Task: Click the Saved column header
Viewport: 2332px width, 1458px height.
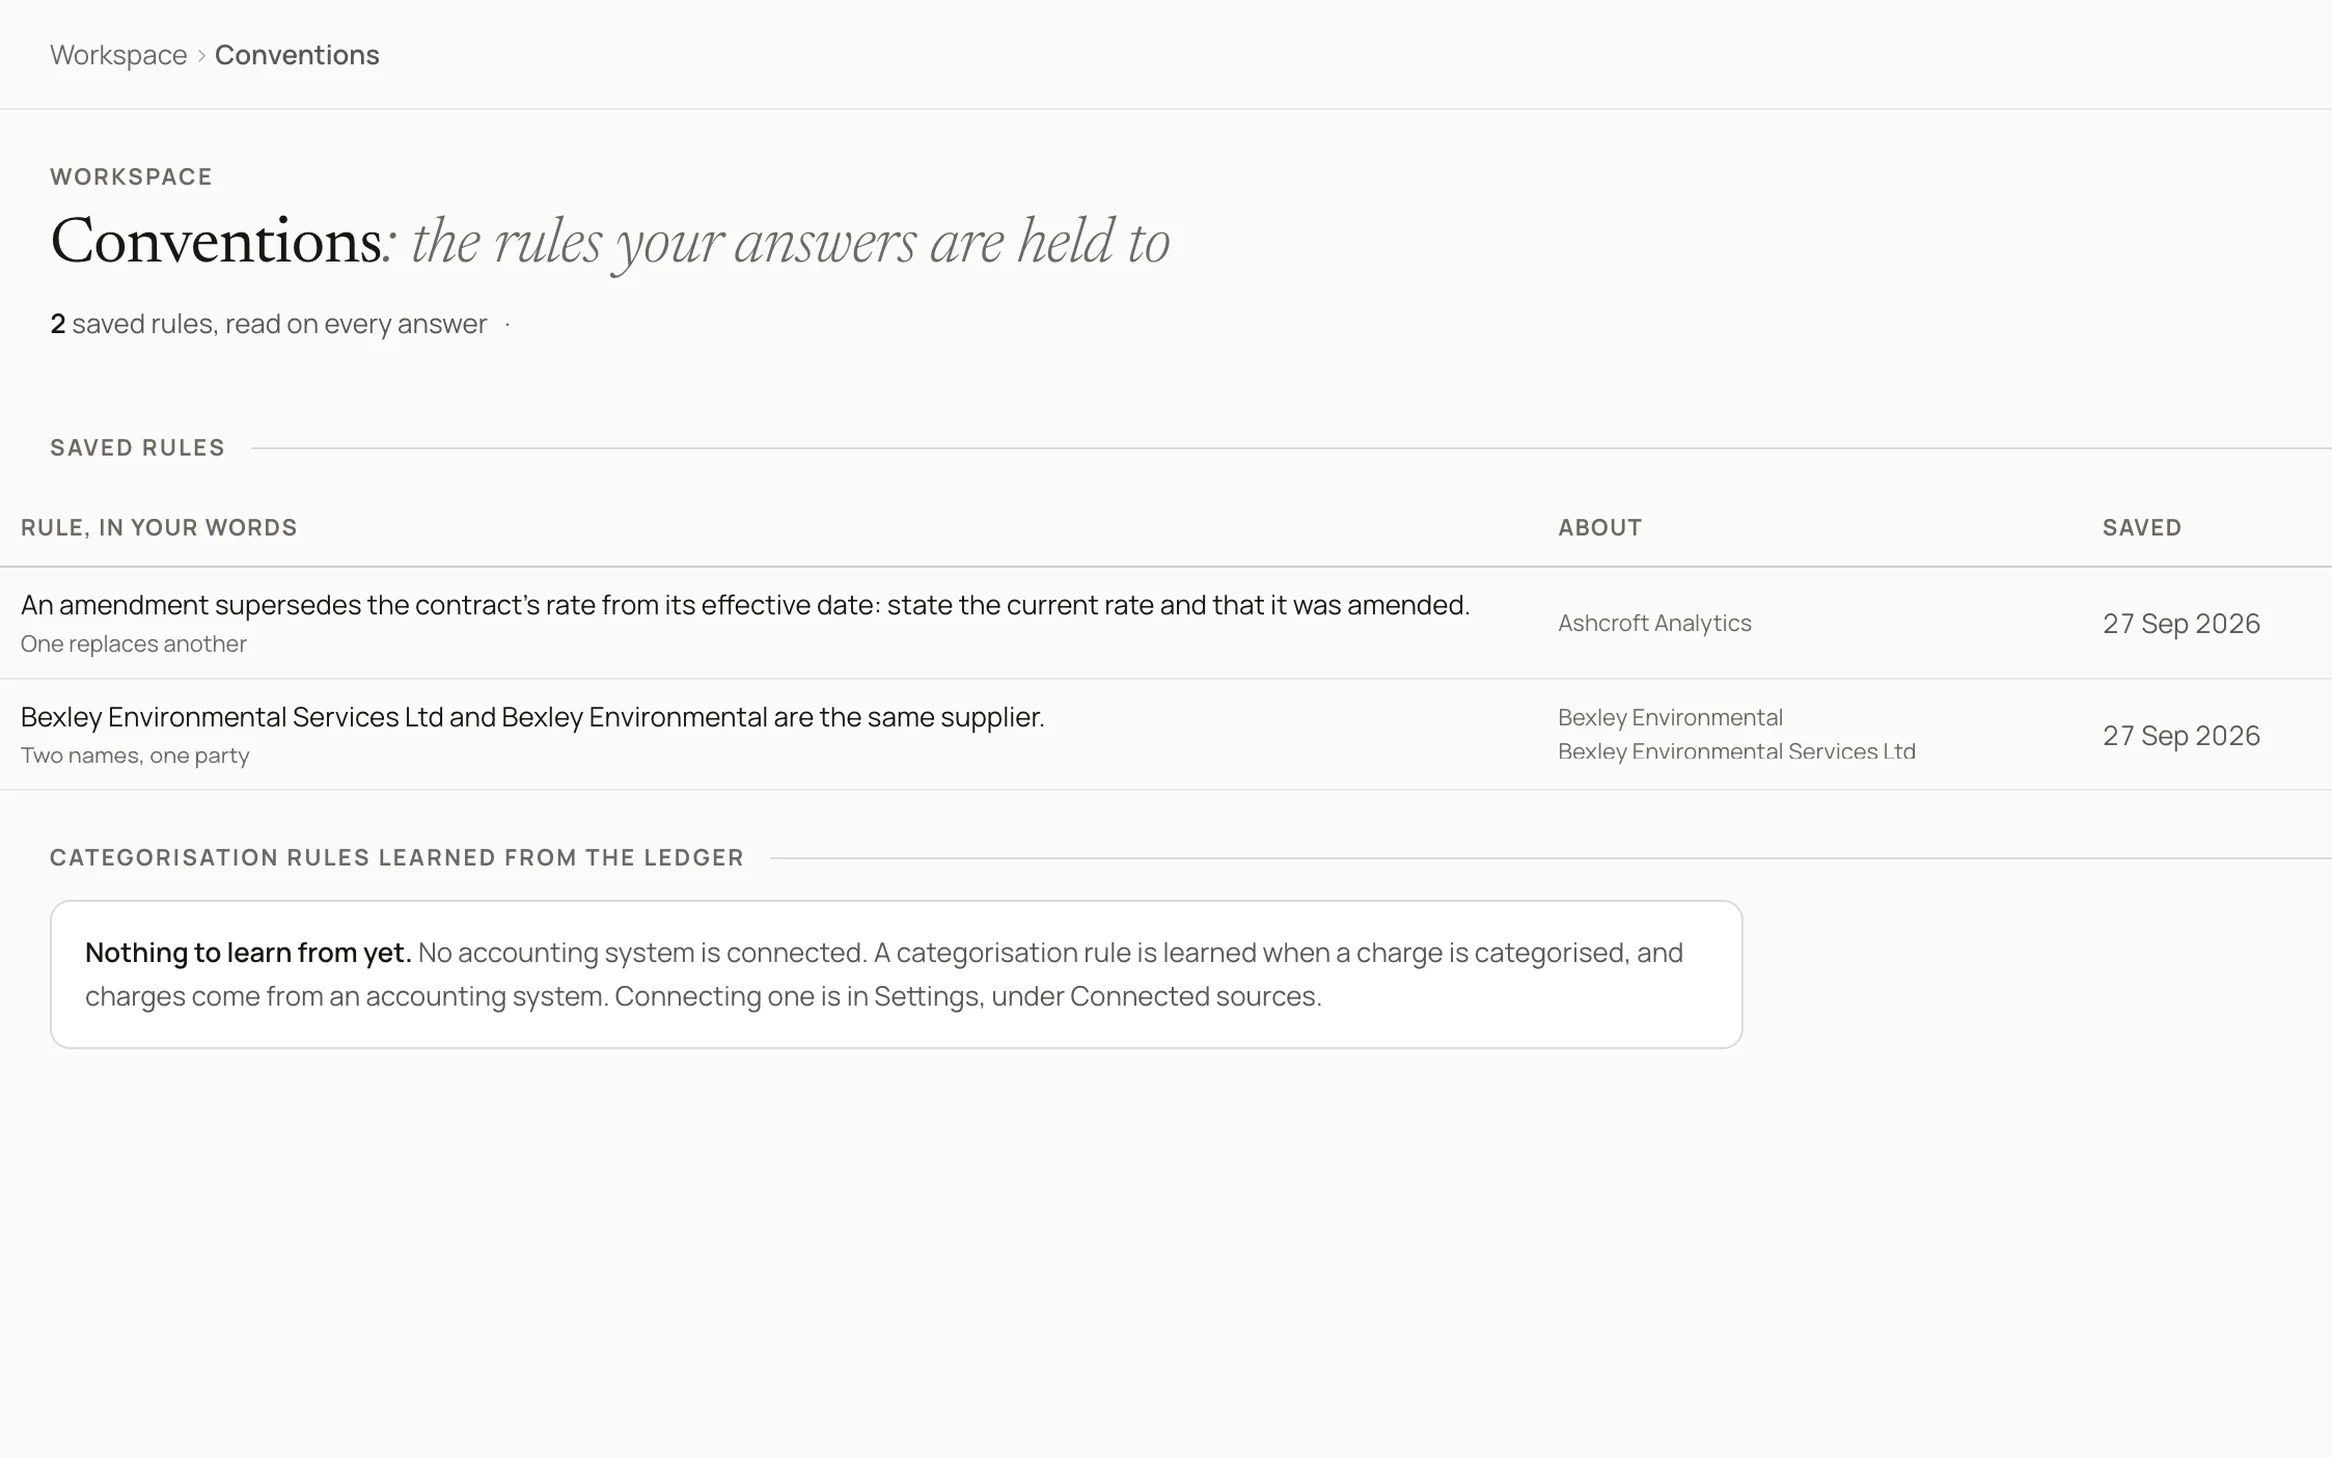Action: point(2141,528)
